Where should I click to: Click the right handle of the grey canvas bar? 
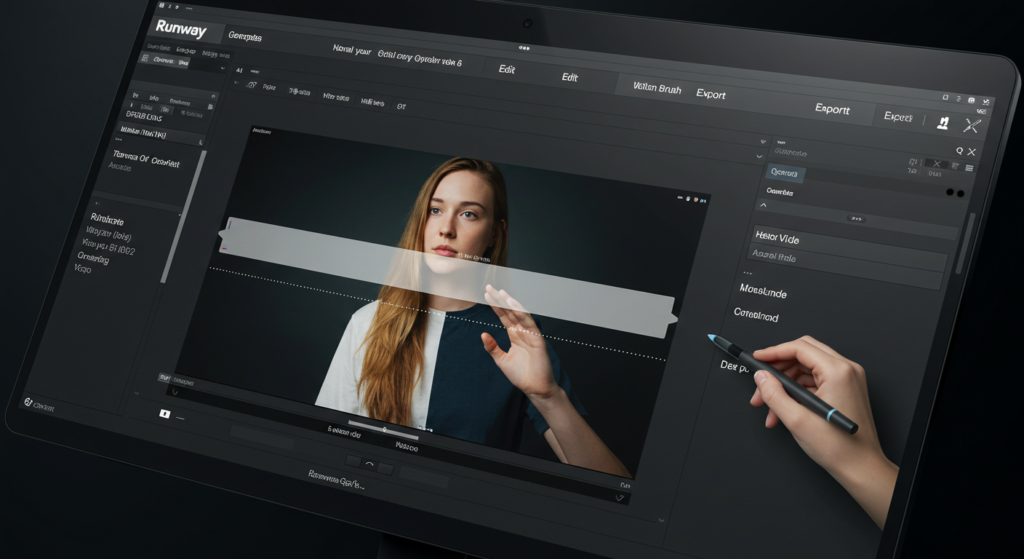[672, 318]
